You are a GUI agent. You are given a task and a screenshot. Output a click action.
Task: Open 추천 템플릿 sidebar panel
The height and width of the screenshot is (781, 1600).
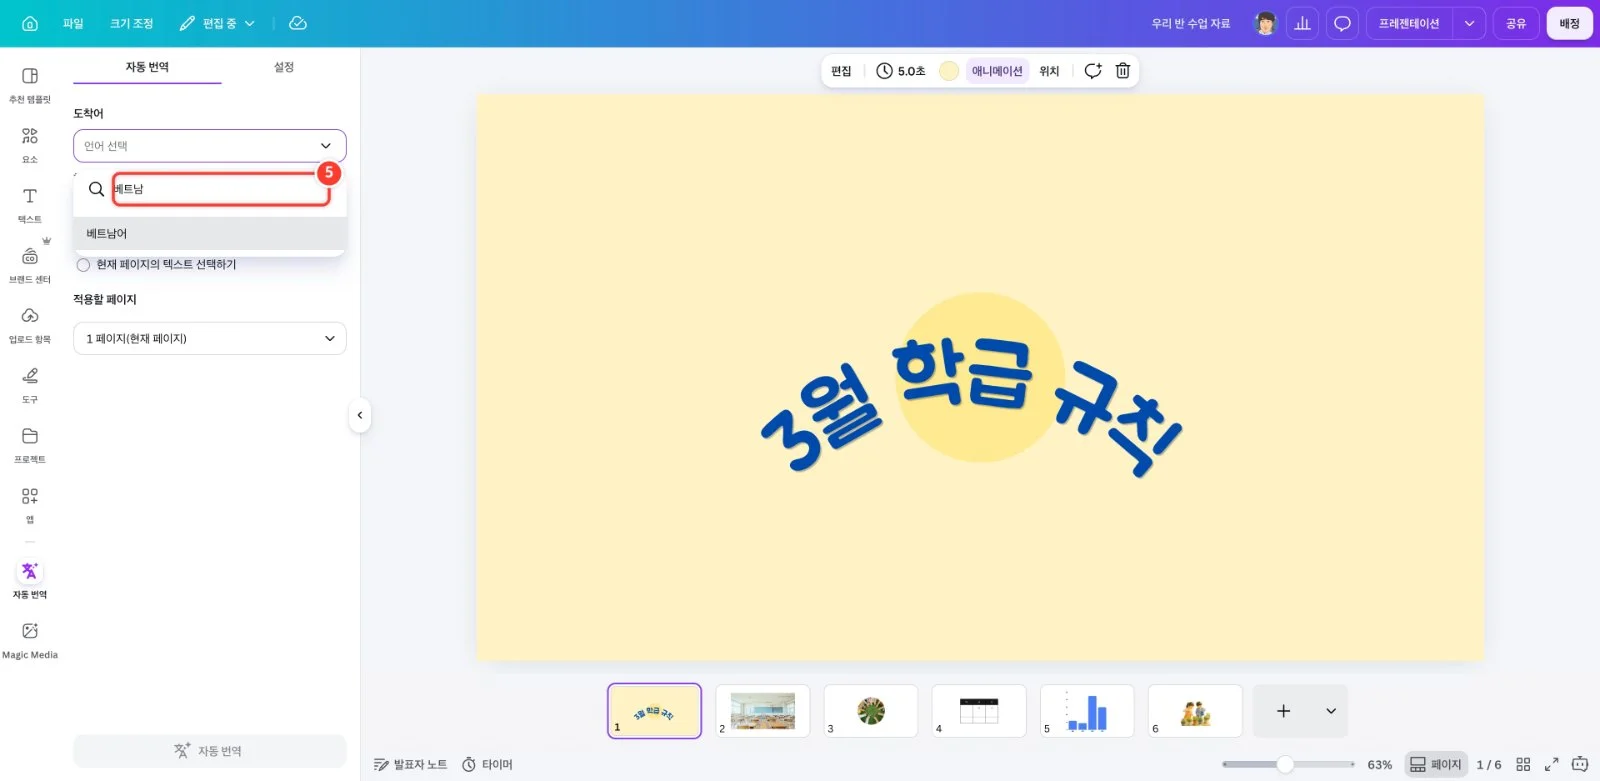30,85
